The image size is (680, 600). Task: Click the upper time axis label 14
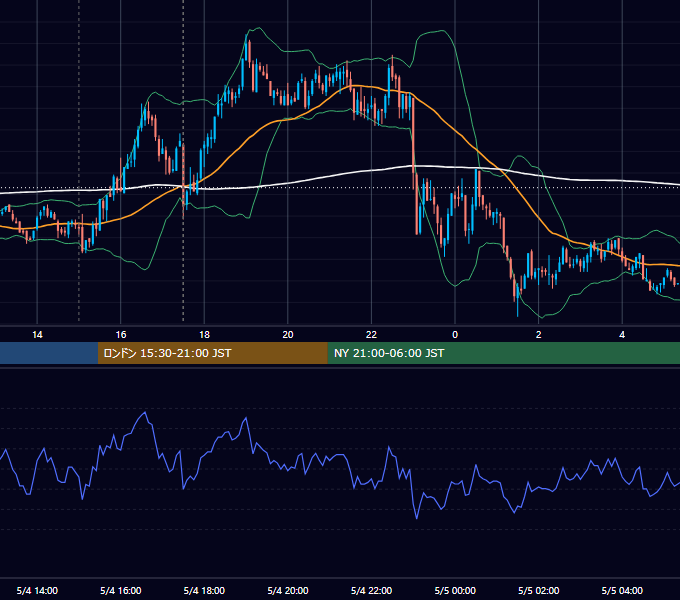37,335
